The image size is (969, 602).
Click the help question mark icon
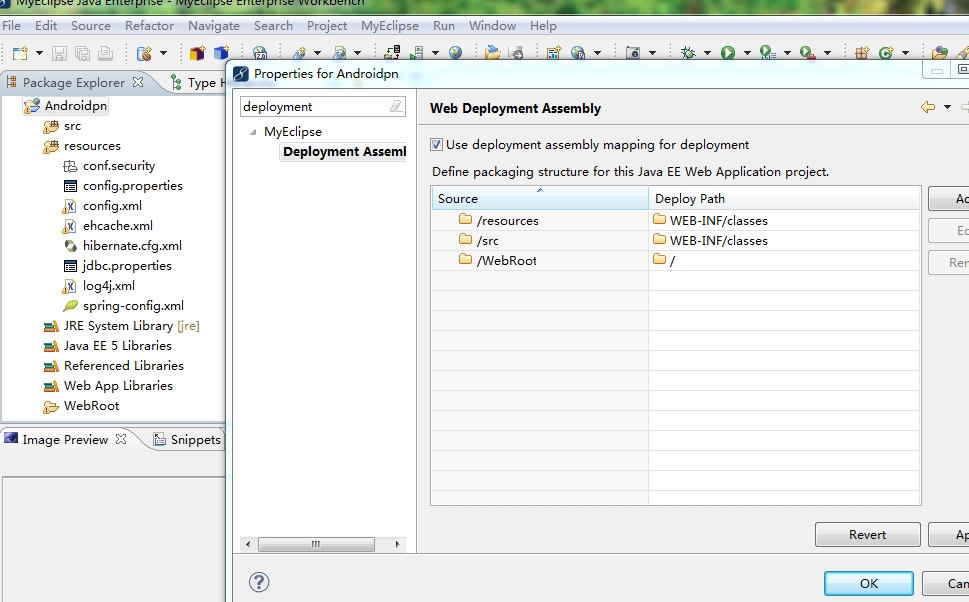click(259, 582)
